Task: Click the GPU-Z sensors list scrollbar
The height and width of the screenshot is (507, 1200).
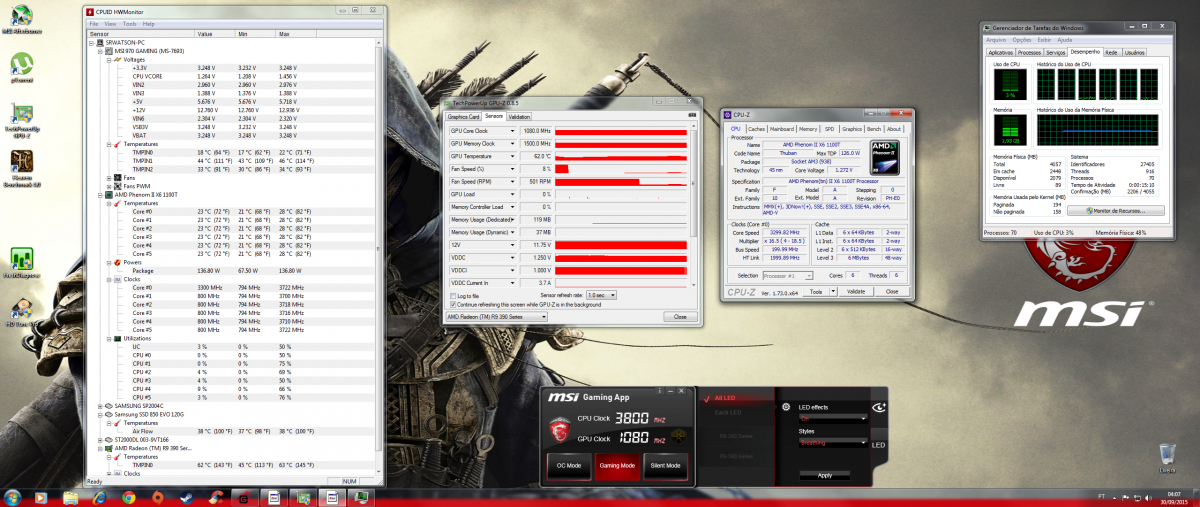Action: 692,207
